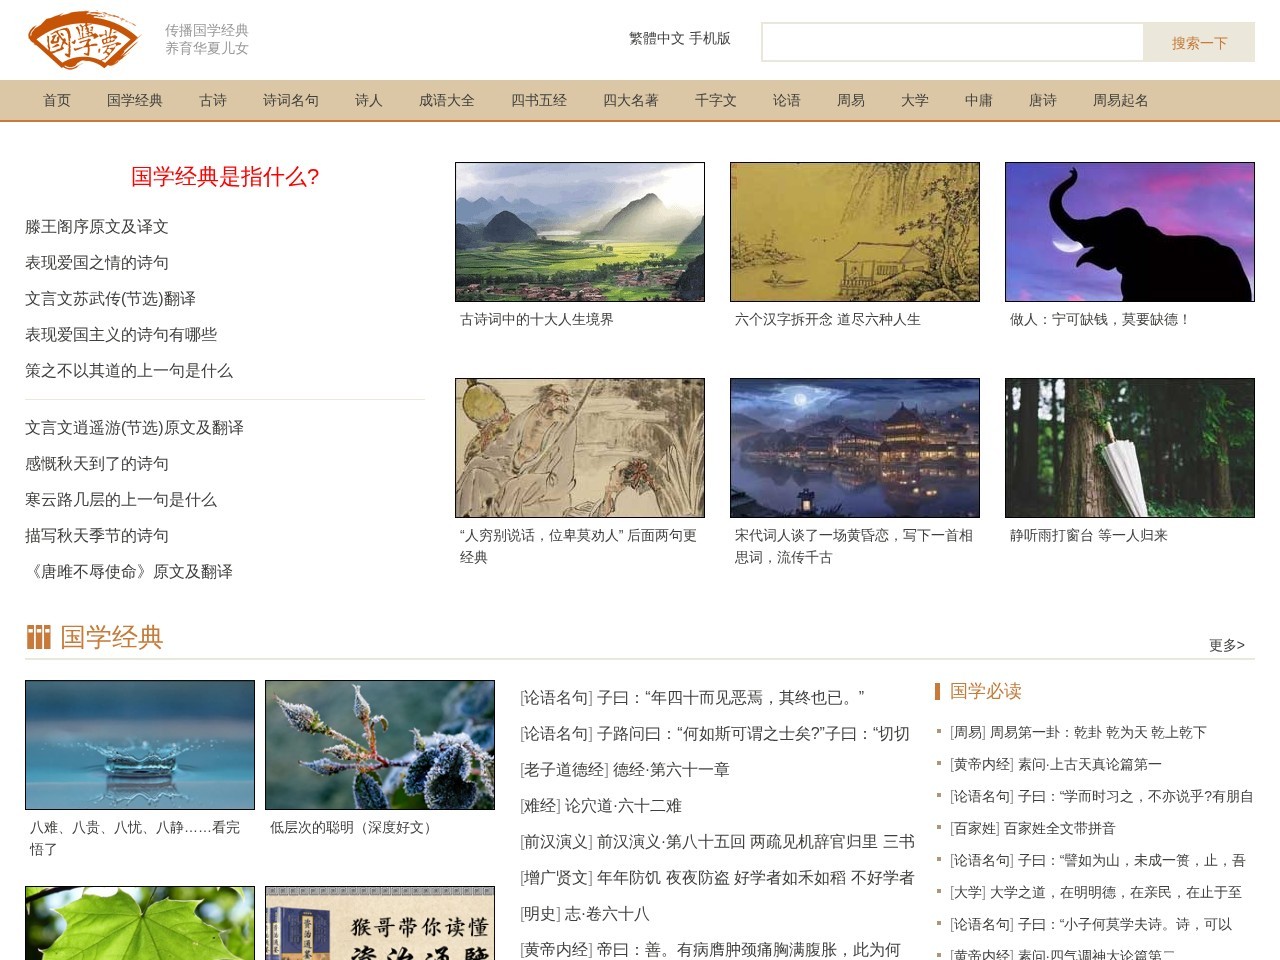This screenshot has width=1280, height=960.
Task: Open the 古诗 navigation section
Action: coord(212,100)
